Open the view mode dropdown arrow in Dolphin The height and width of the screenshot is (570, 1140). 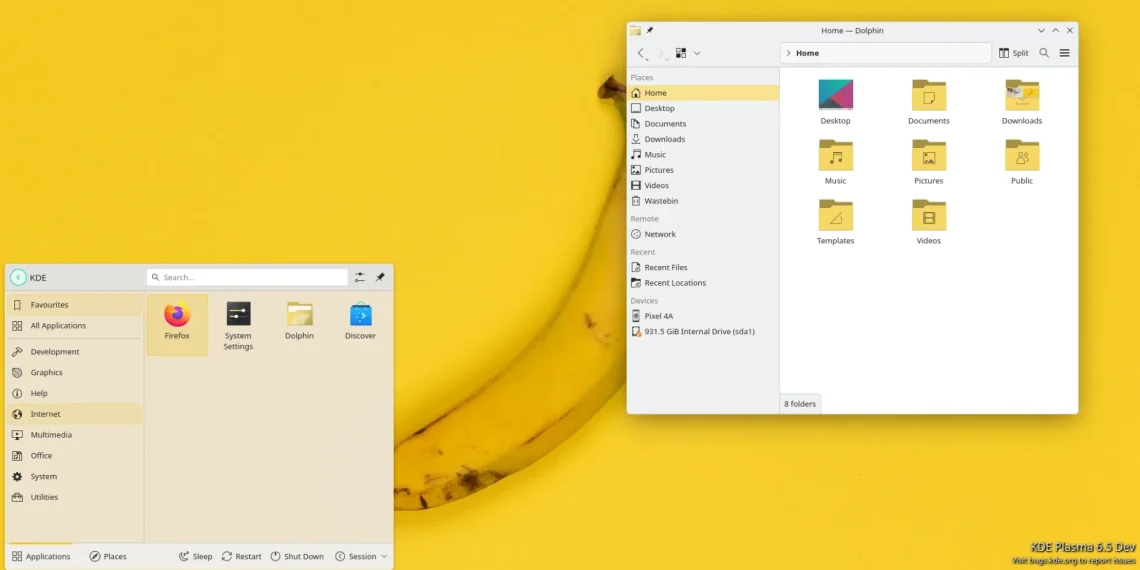pos(697,53)
